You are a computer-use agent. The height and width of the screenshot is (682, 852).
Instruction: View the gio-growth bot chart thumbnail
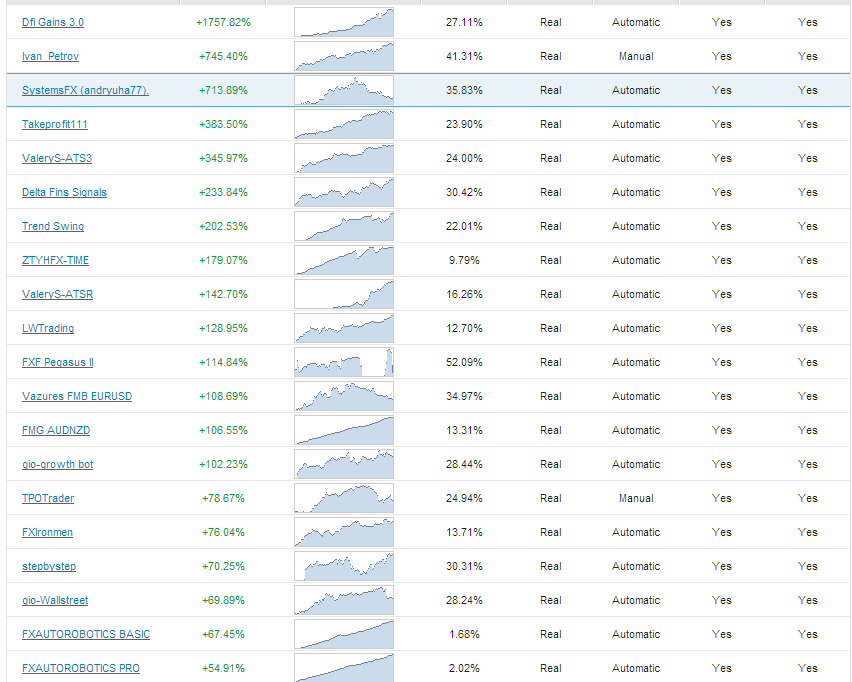pyautogui.click(x=344, y=464)
